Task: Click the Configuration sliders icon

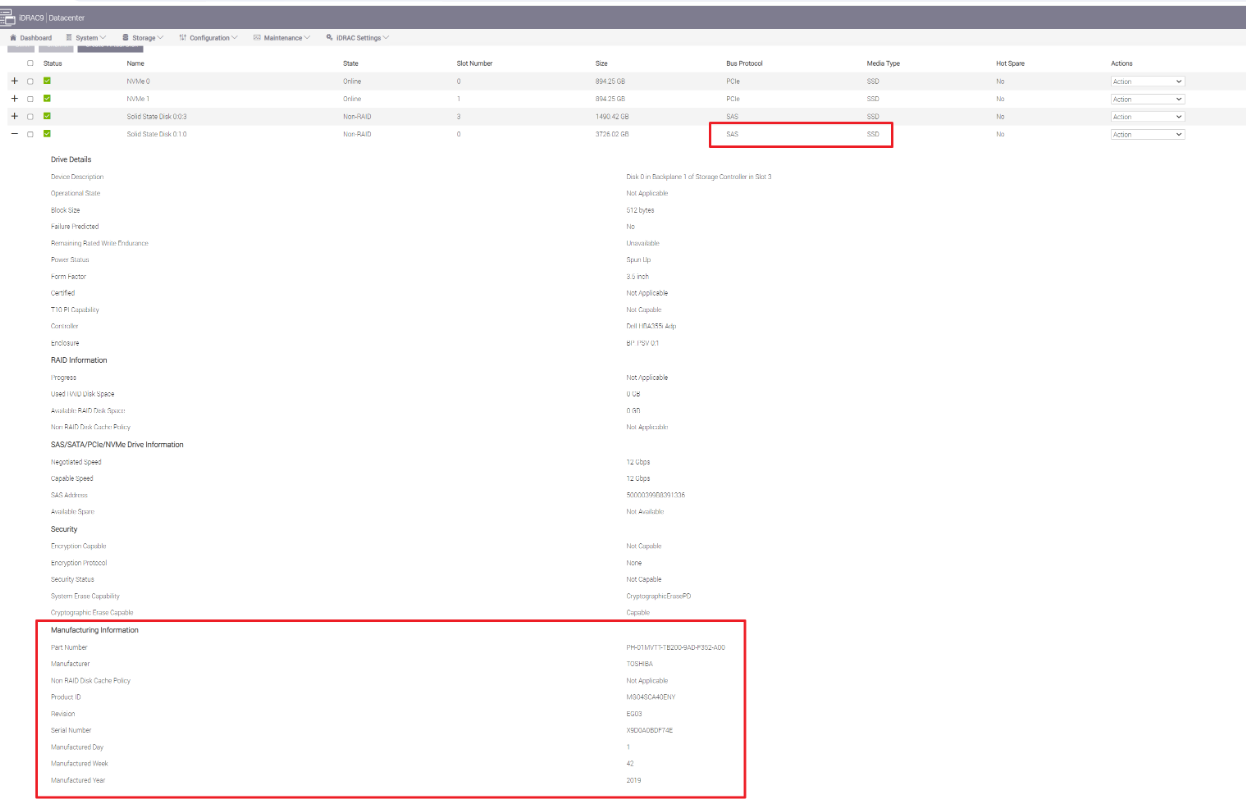Action: 184,37
